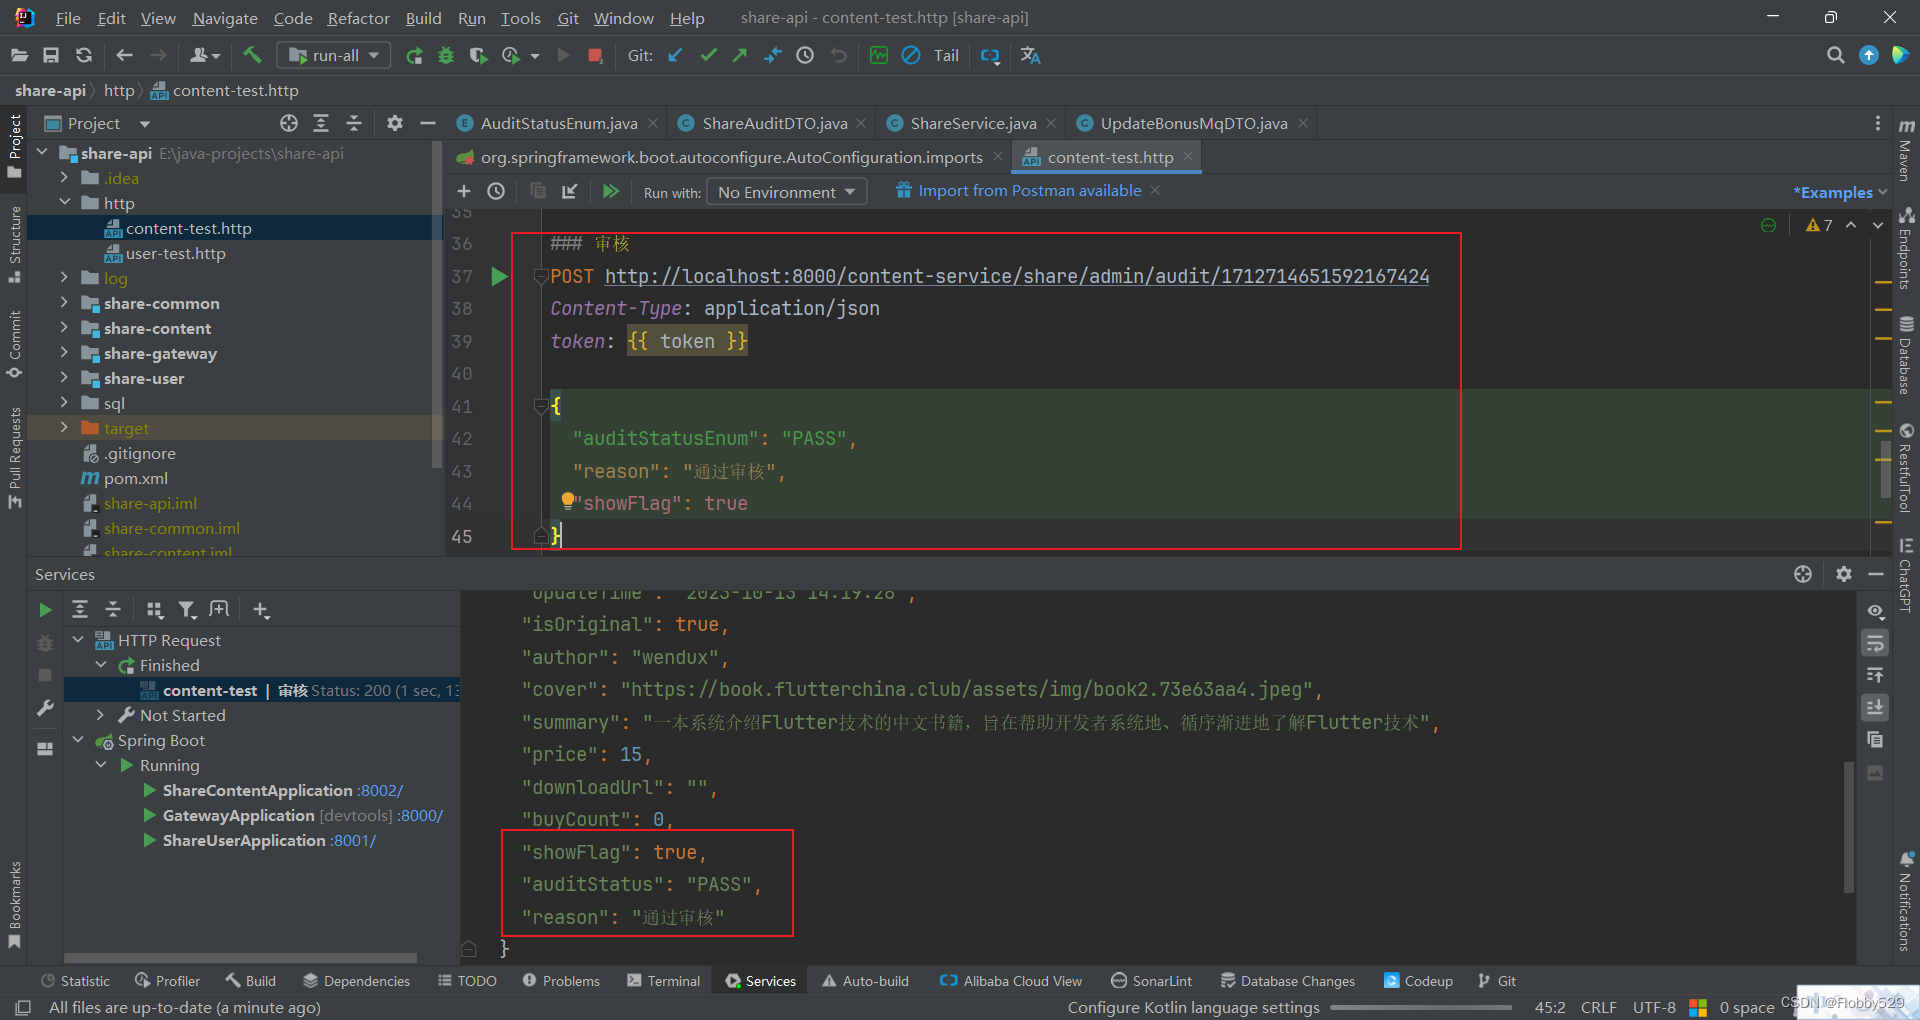Click Import from Postman available link
1920x1020 pixels.
pos(1029,190)
